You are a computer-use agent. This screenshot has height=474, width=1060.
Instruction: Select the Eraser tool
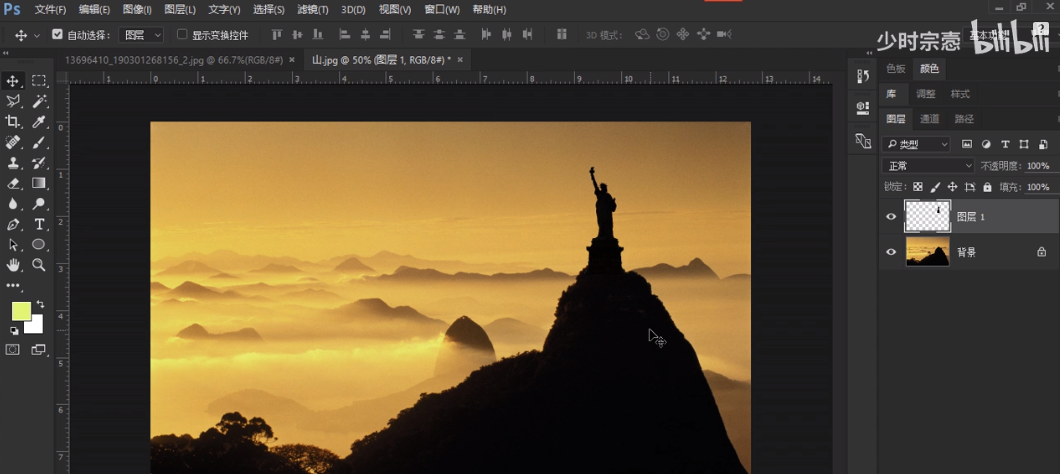pyautogui.click(x=12, y=183)
